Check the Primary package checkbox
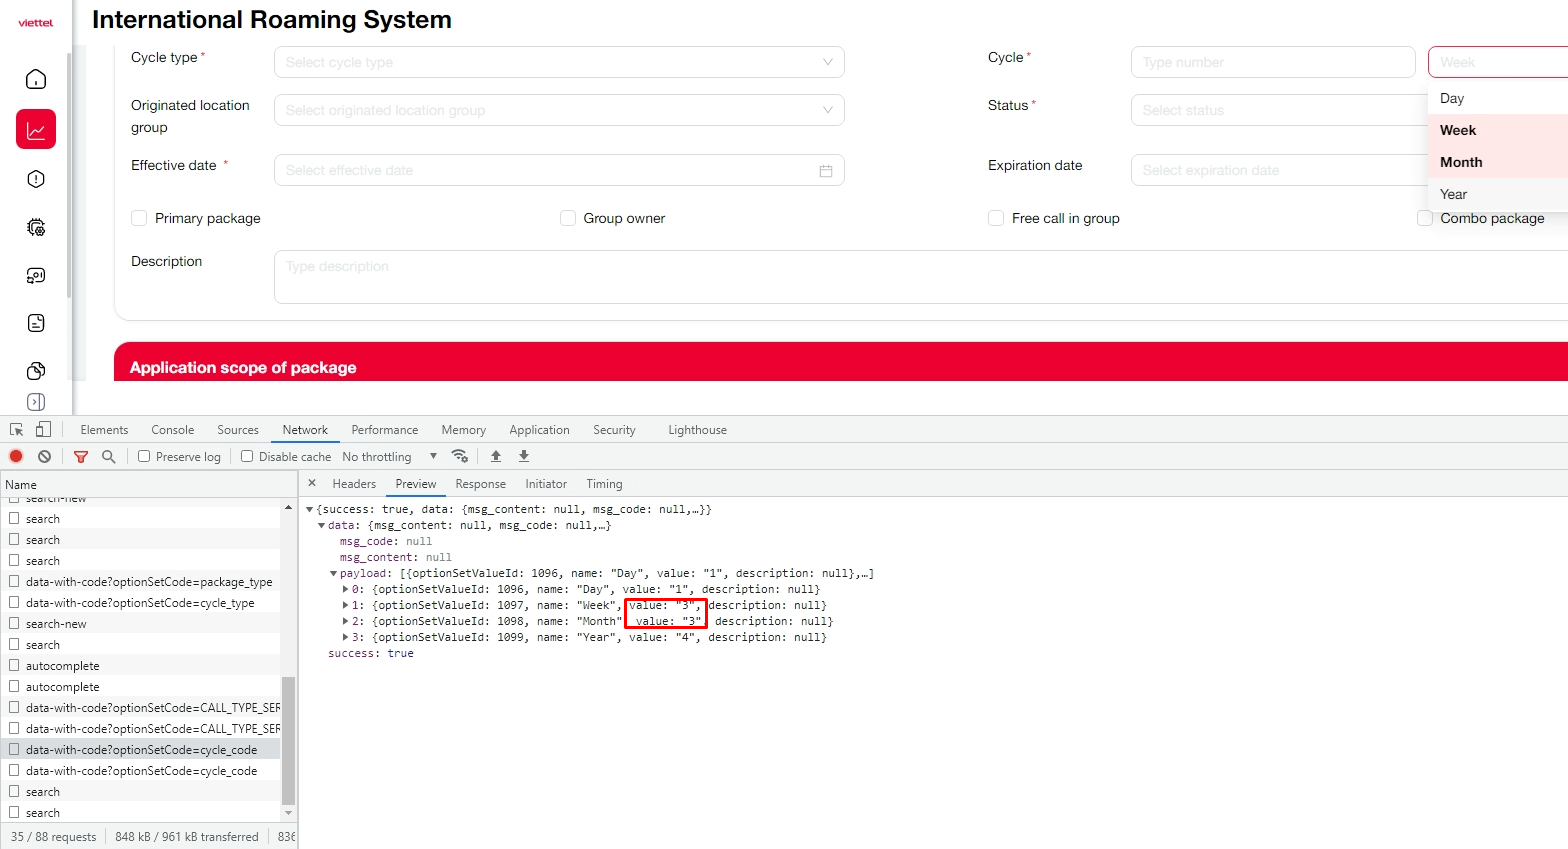The width and height of the screenshot is (1568, 849). click(x=139, y=219)
